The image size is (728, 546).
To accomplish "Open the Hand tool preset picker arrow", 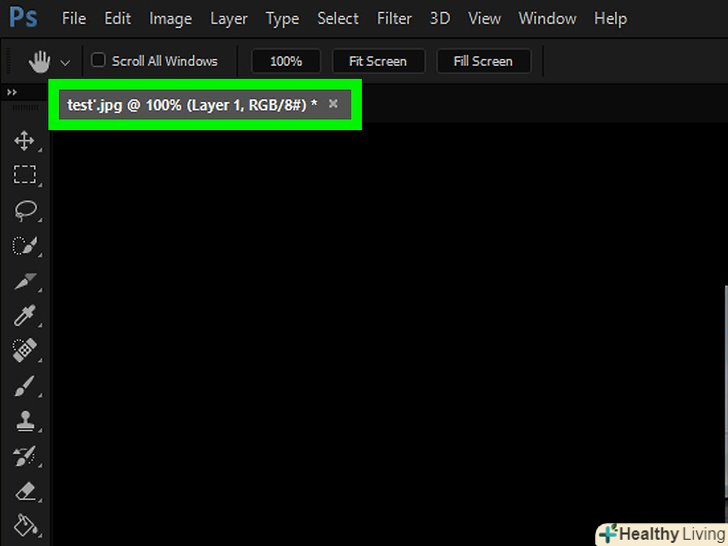I will pos(65,63).
